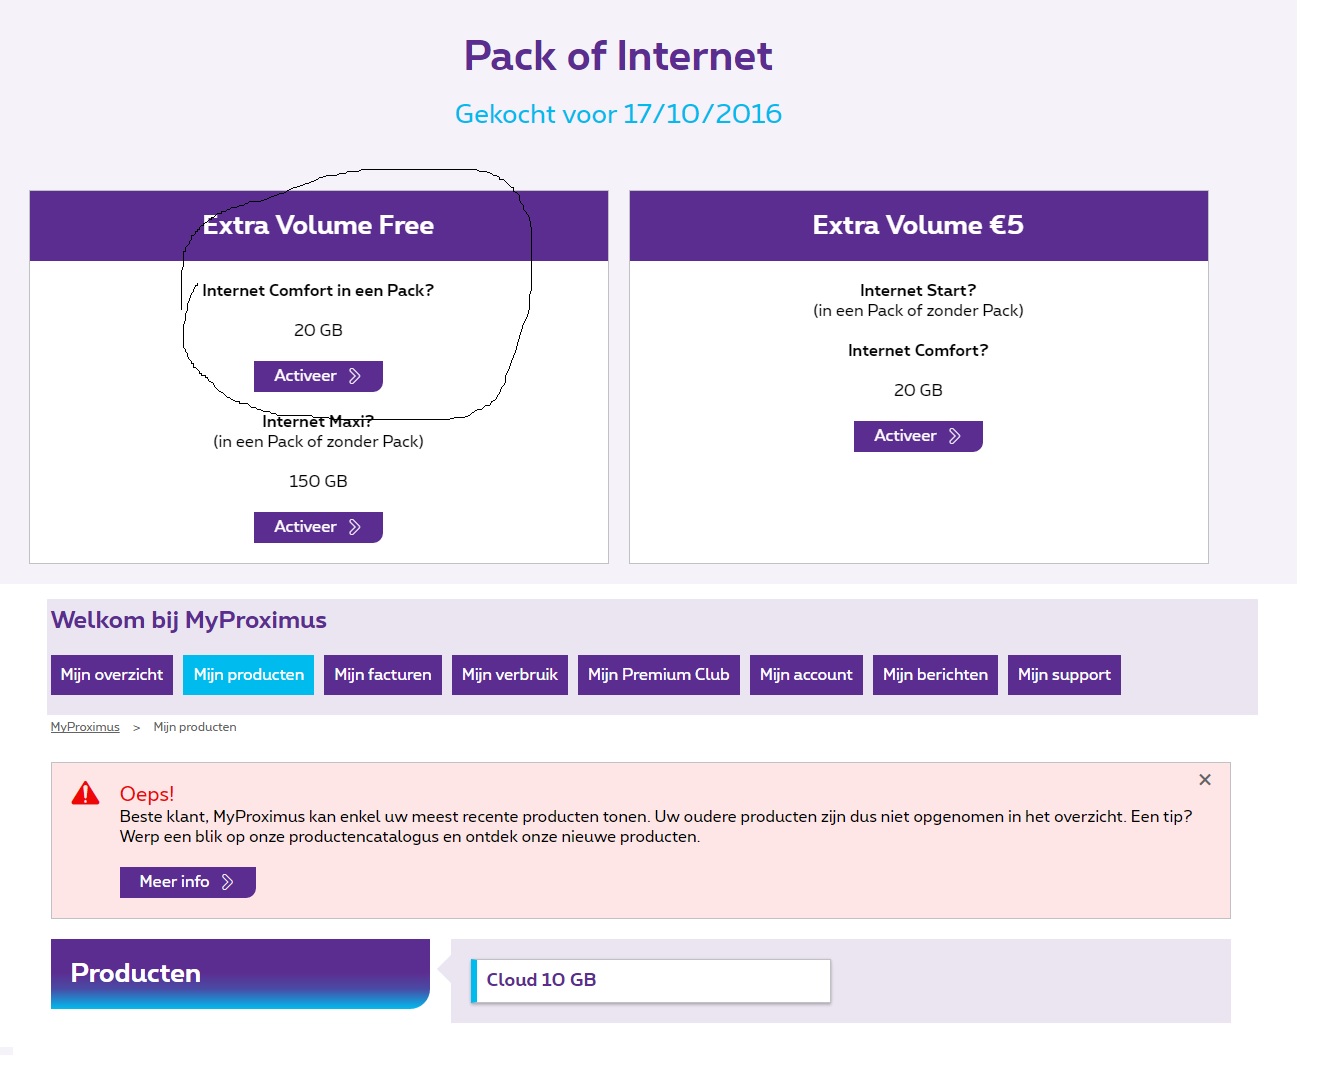Click the Meer info button

(187, 882)
